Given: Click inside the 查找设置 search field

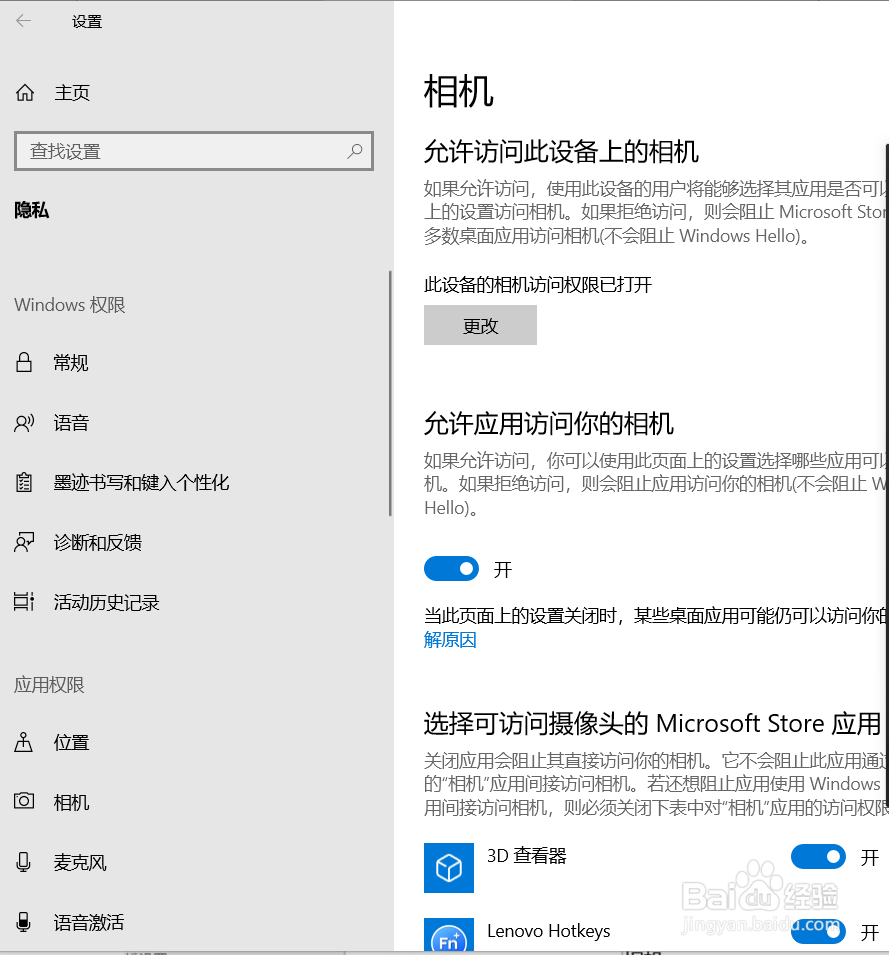Looking at the screenshot, I should coord(194,151).
